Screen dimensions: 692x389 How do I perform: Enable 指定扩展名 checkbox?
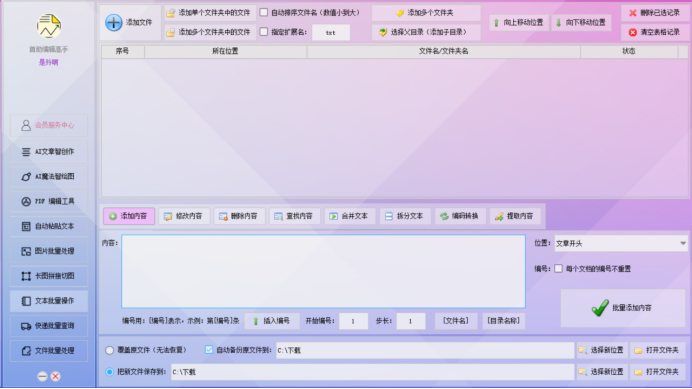[x=263, y=32]
